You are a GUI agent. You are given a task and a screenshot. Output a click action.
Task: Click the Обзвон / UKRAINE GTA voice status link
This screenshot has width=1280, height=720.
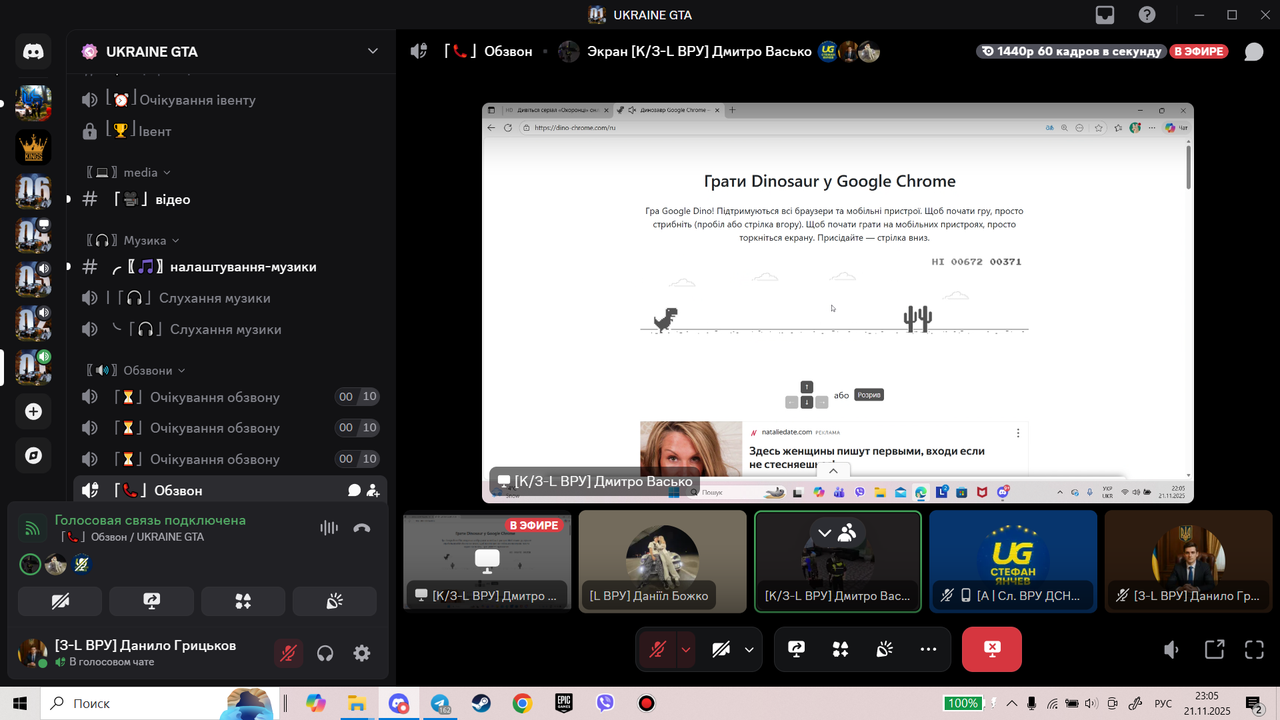click(x=134, y=537)
